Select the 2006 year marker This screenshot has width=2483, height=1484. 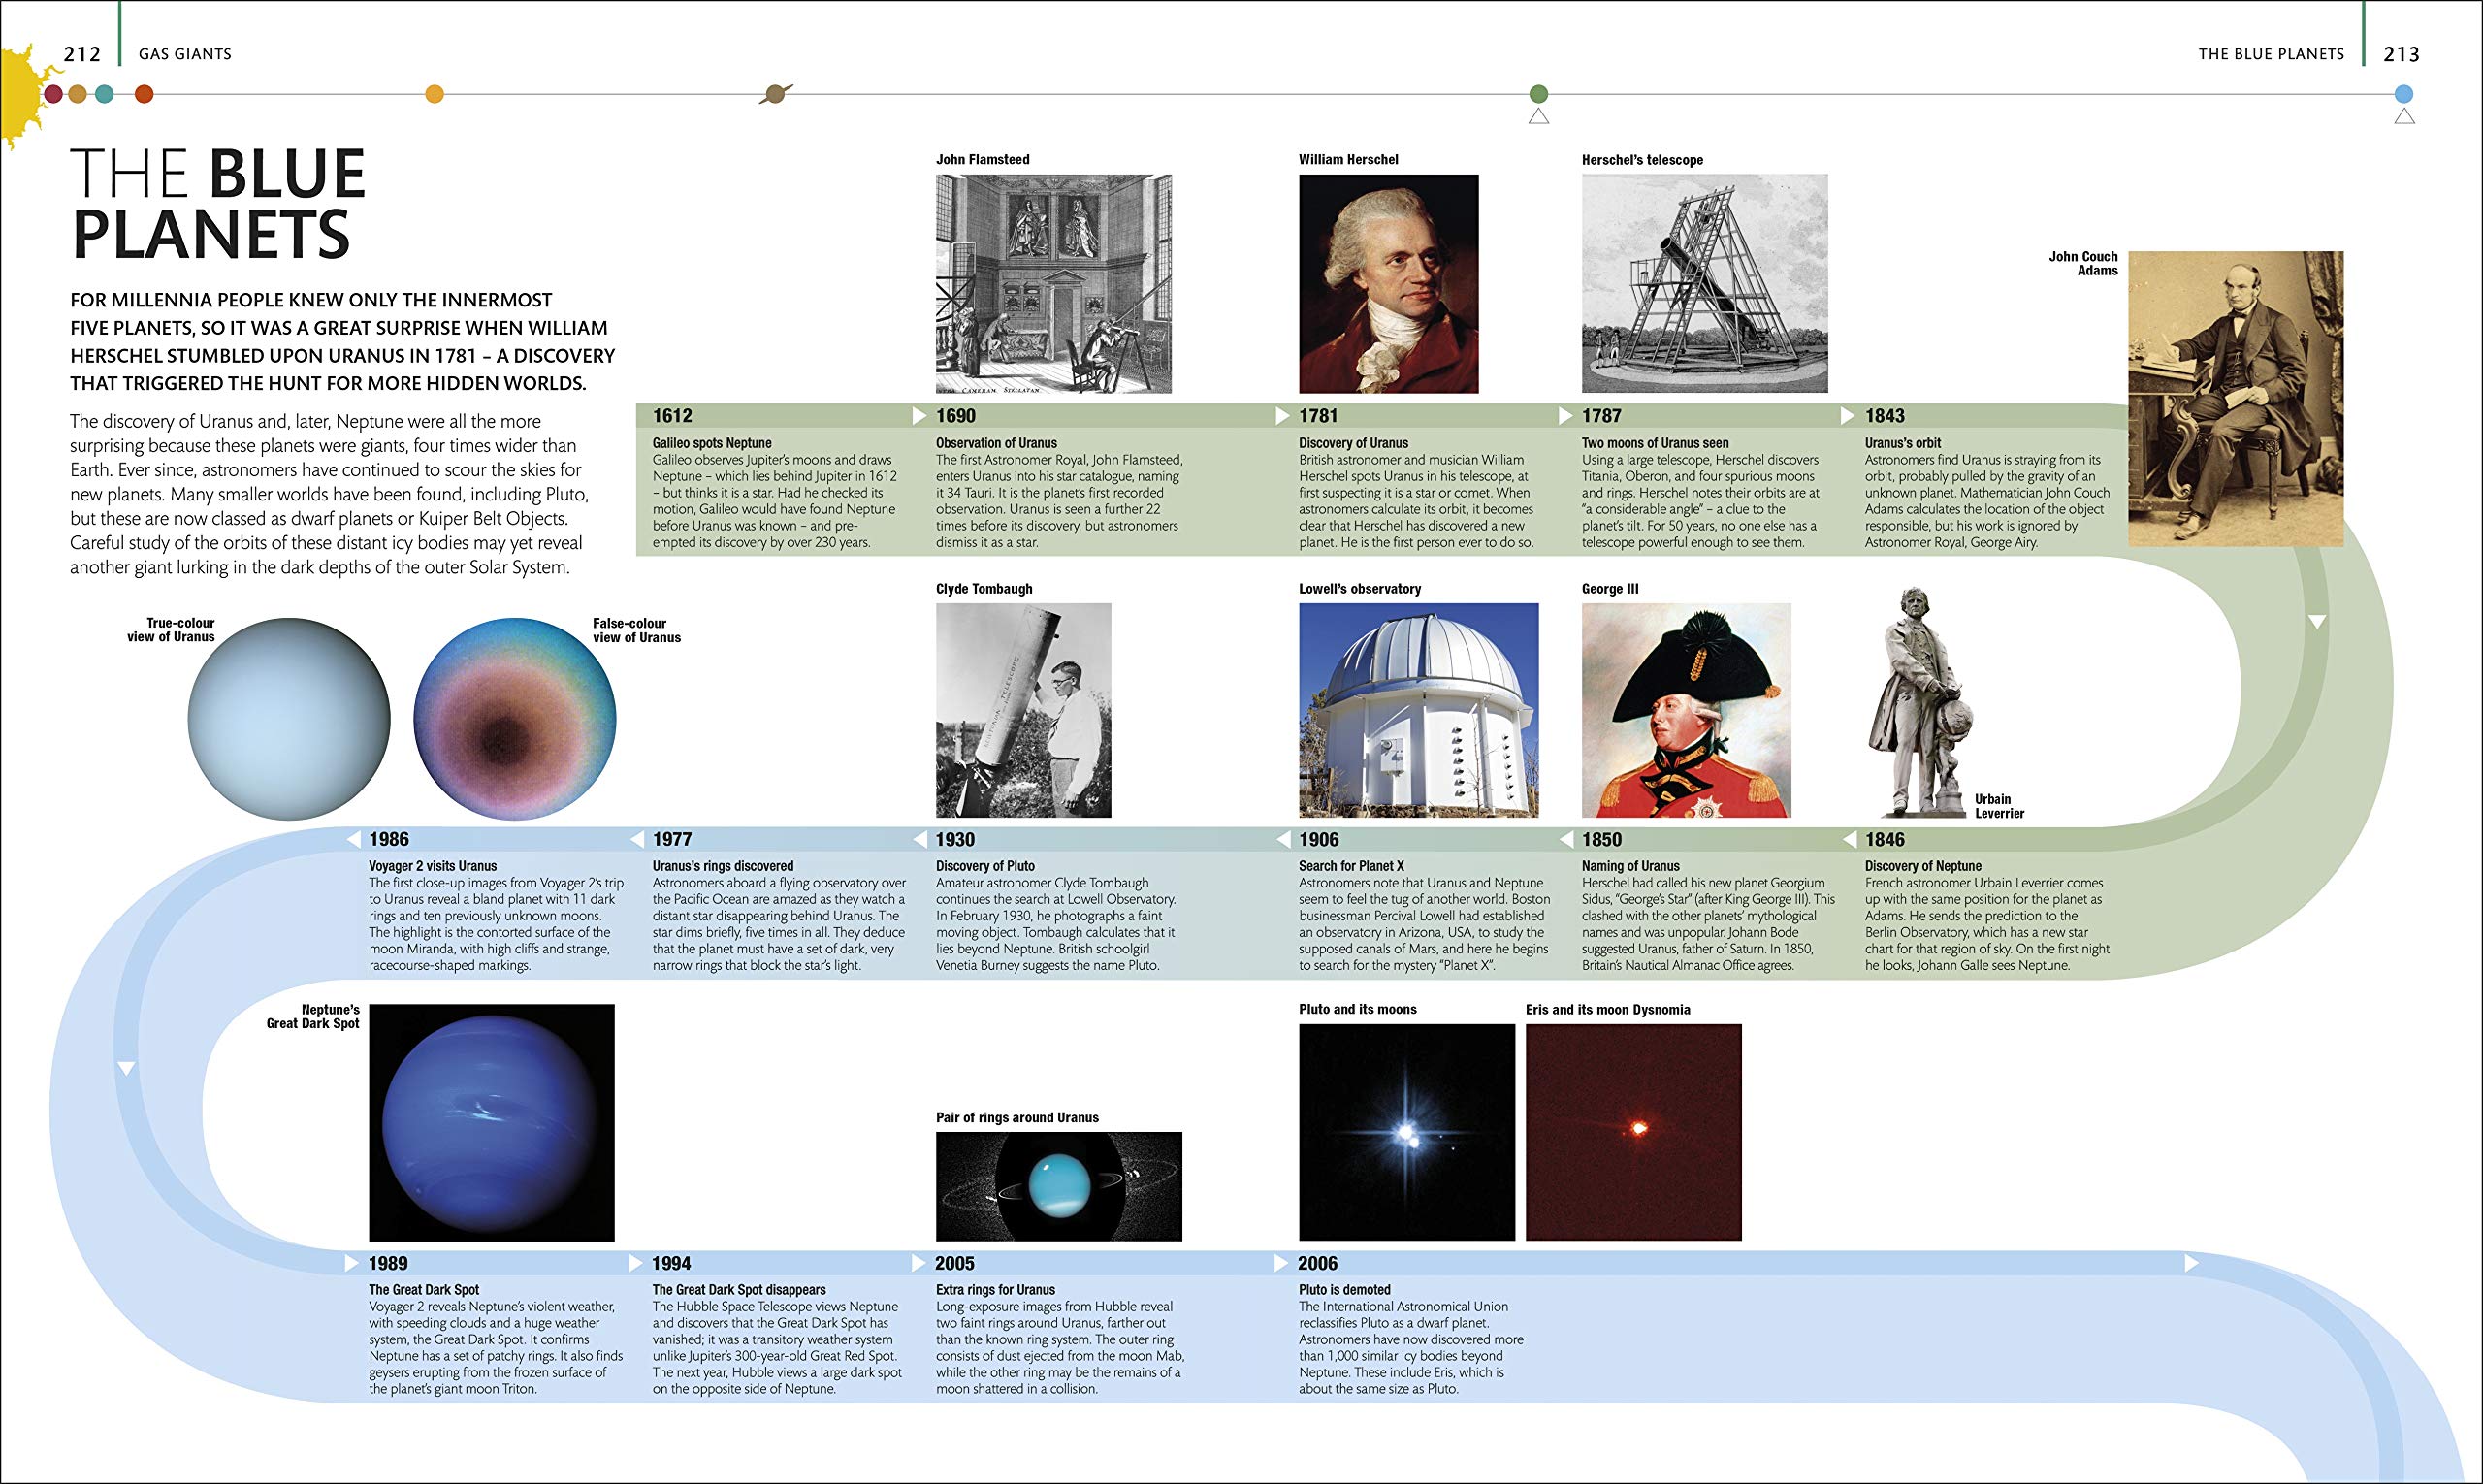pyautogui.click(x=1317, y=1264)
